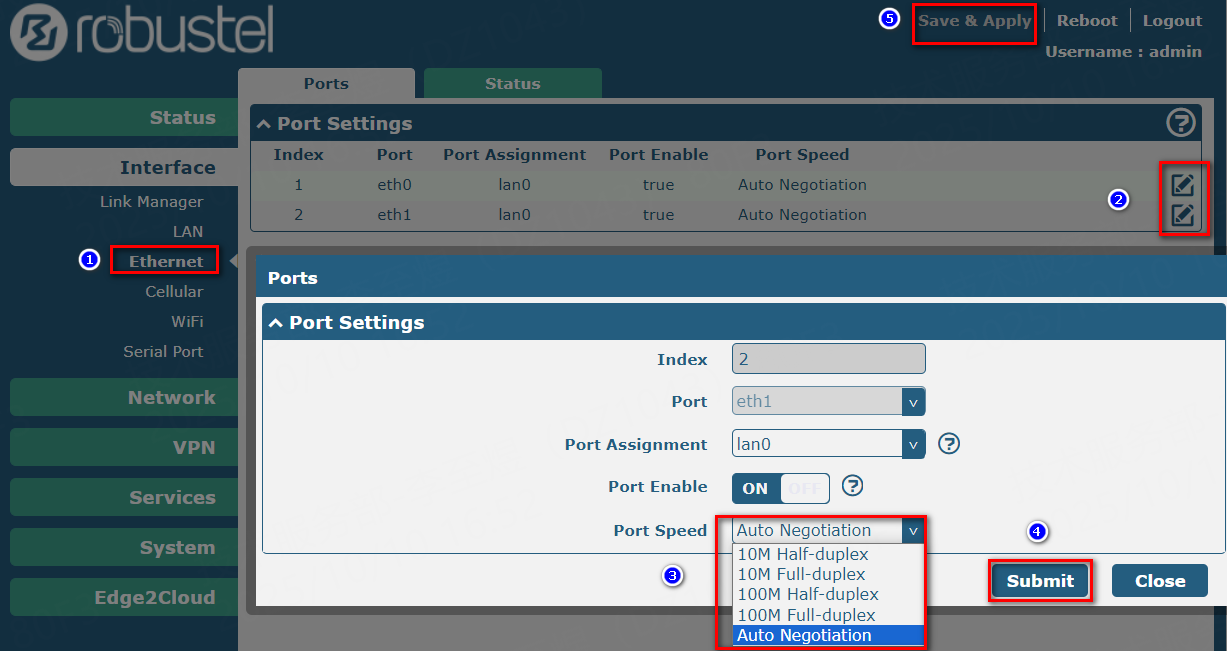This screenshot has height=651, width=1227.
Task: Select 100M Full-duplex speed option
Action: [x=806, y=615]
